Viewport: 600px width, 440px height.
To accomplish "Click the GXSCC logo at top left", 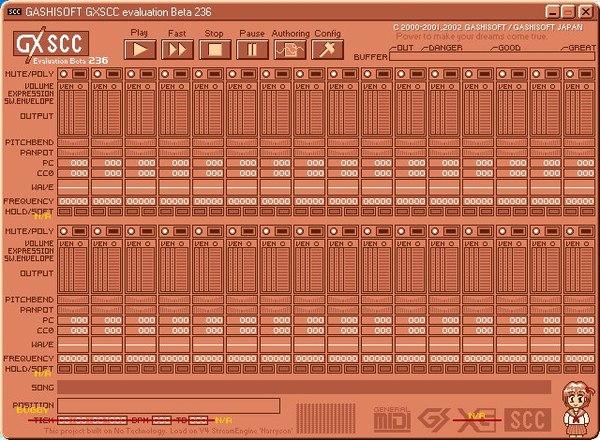I will pos(52,47).
